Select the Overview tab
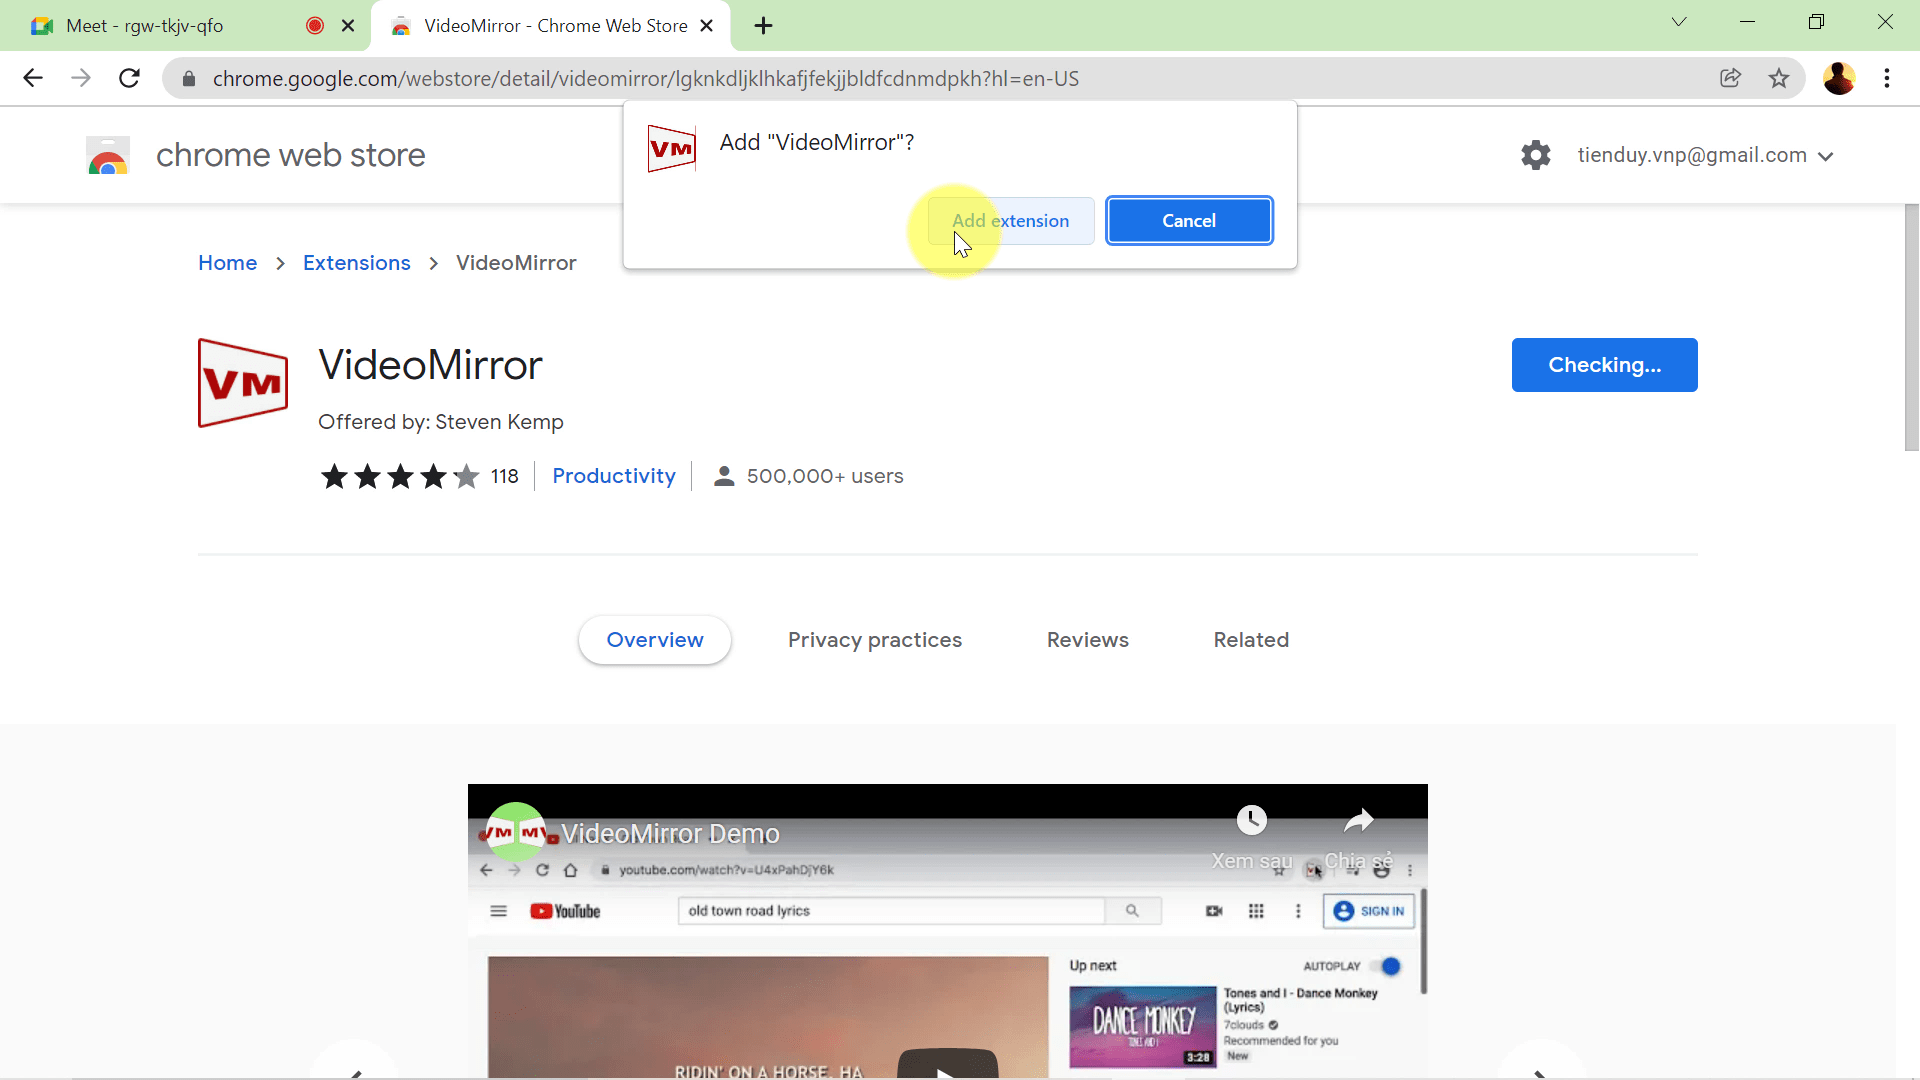Viewport: 1920px width, 1080px height. pyautogui.click(x=655, y=640)
